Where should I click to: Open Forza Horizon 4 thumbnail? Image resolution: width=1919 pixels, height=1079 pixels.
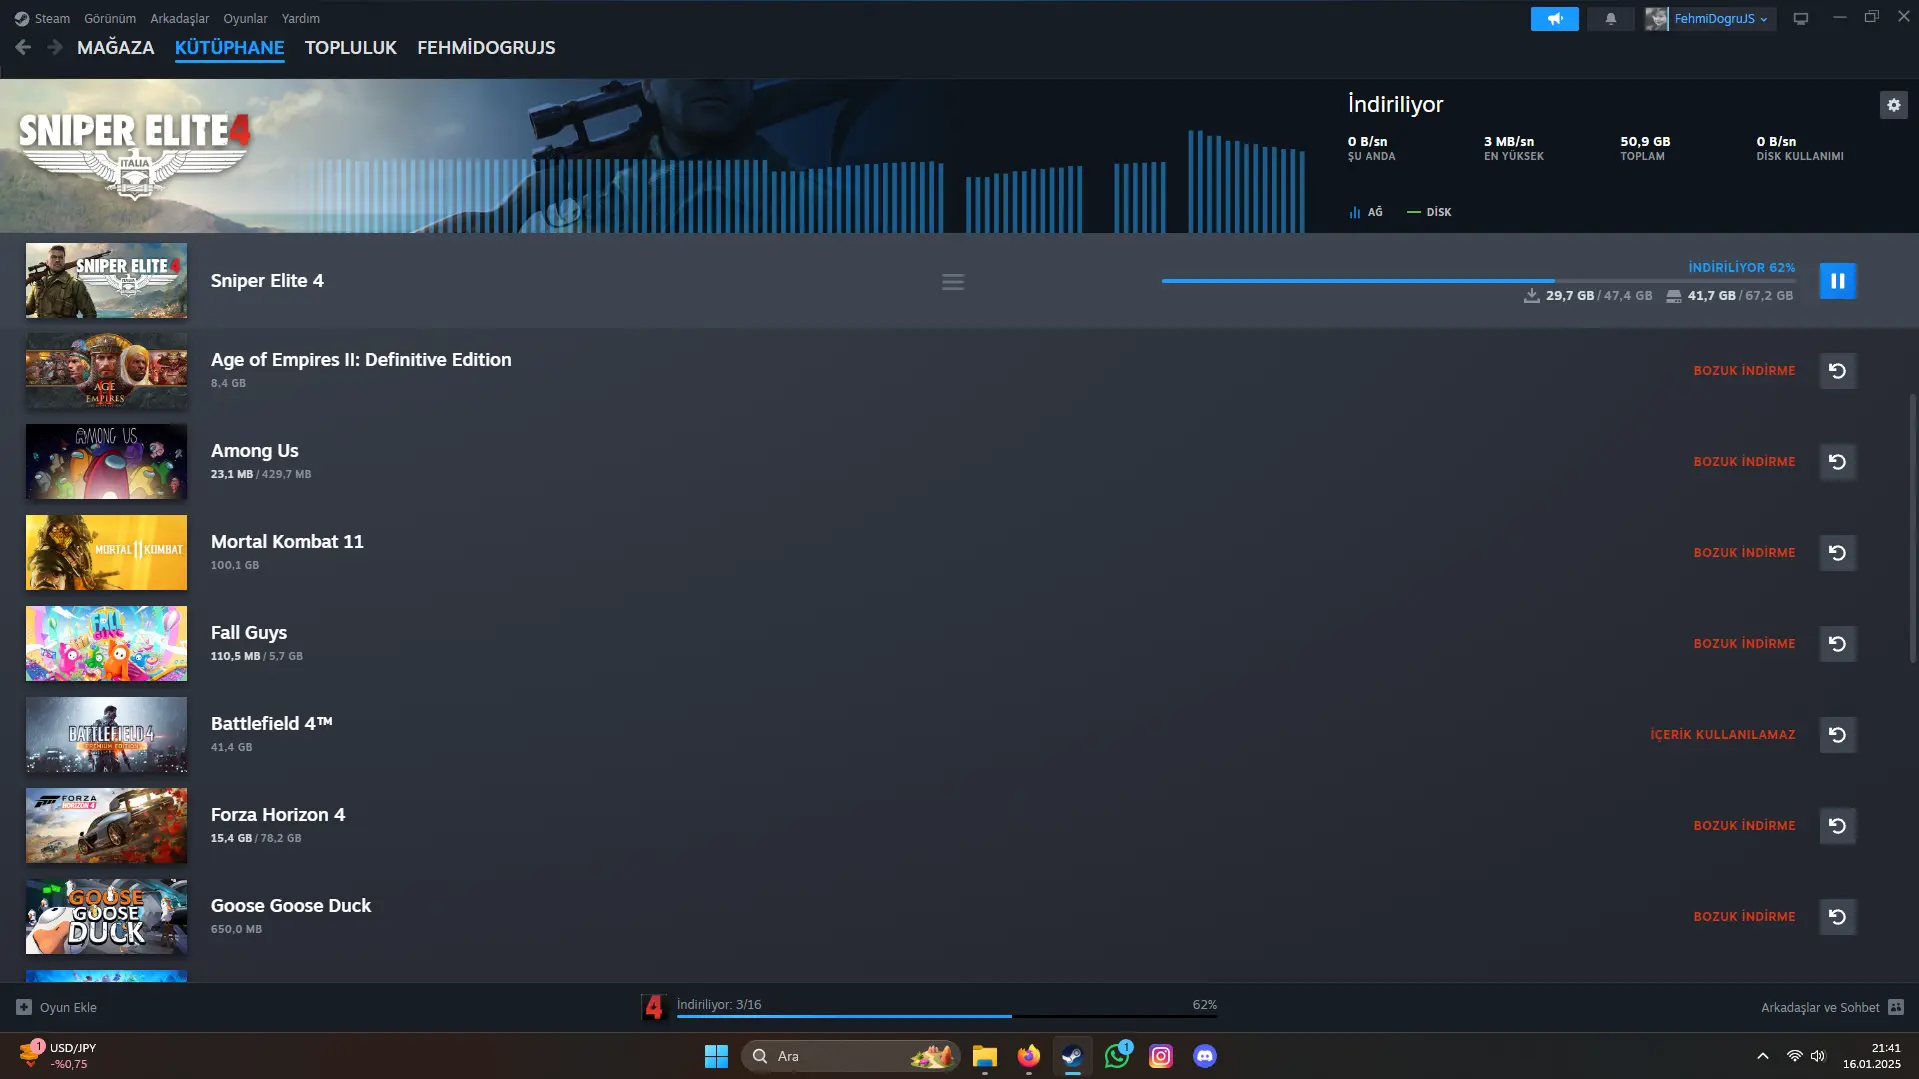click(x=106, y=826)
